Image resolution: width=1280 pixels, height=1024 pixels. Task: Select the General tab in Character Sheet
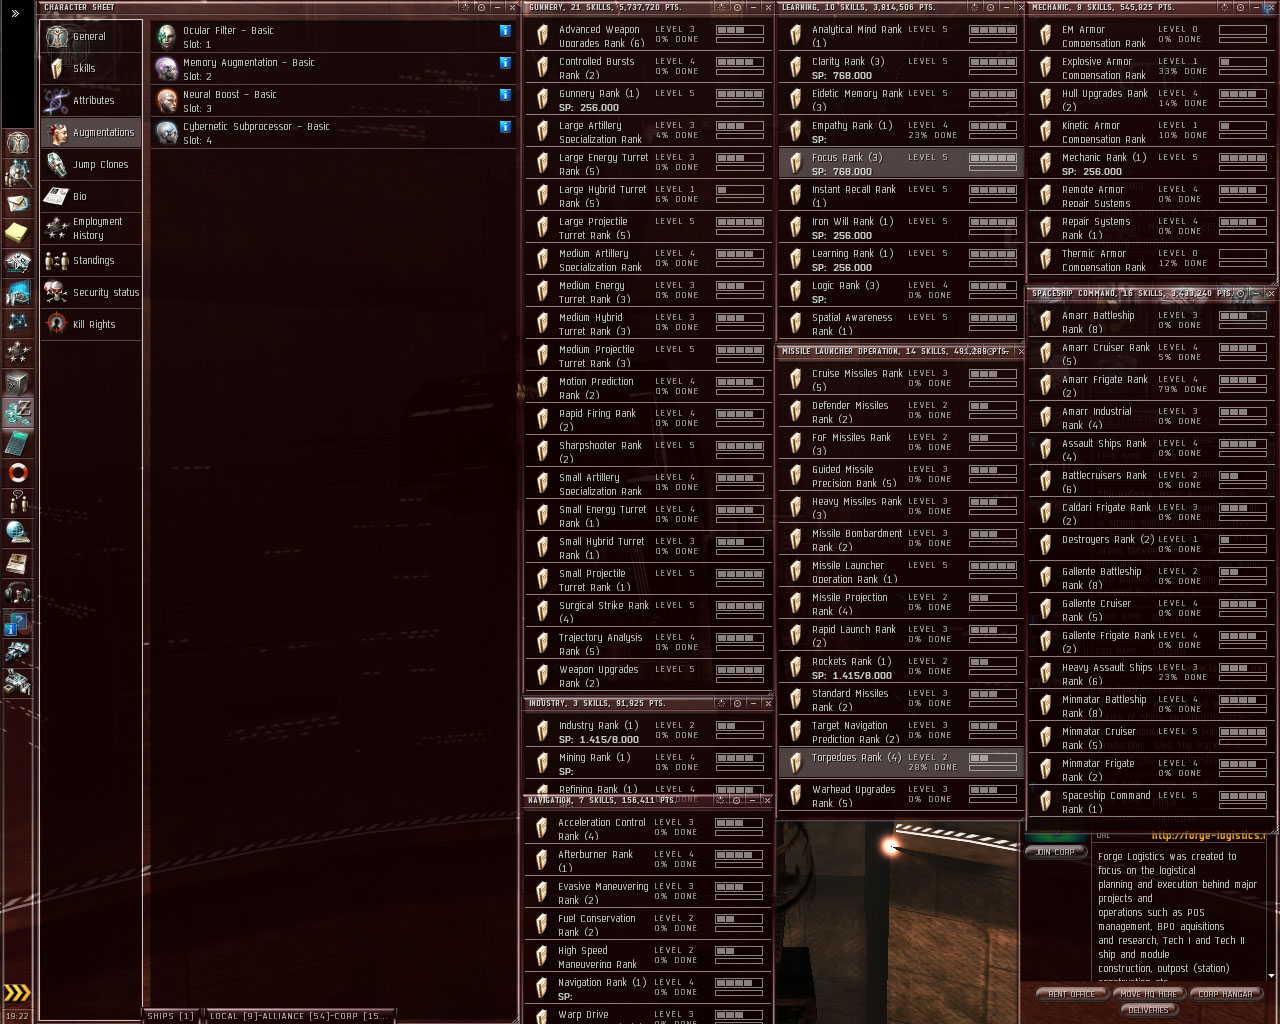91,37
